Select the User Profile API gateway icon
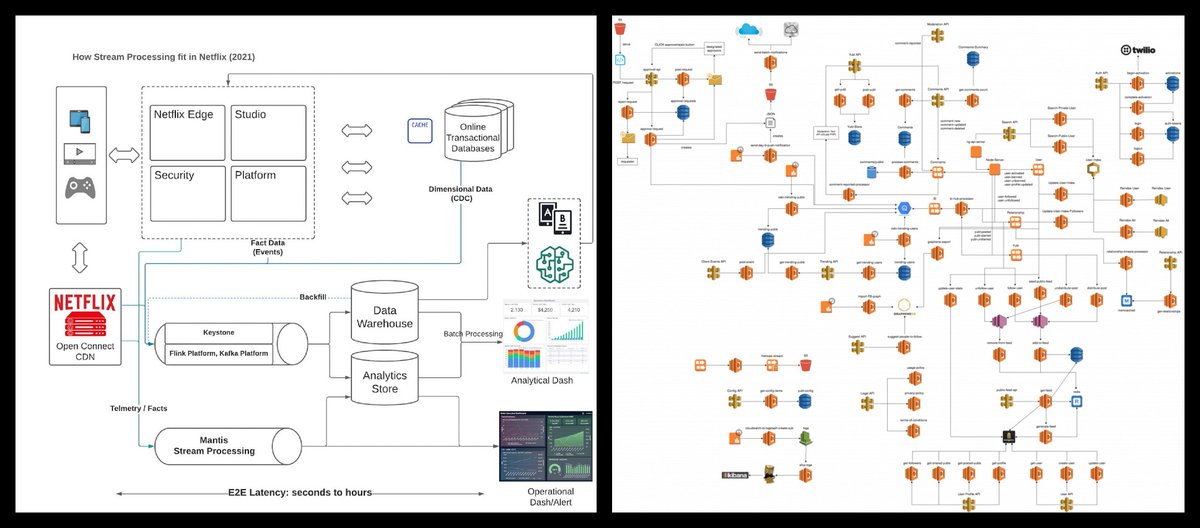1200x528 pixels. (x=969, y=504)
